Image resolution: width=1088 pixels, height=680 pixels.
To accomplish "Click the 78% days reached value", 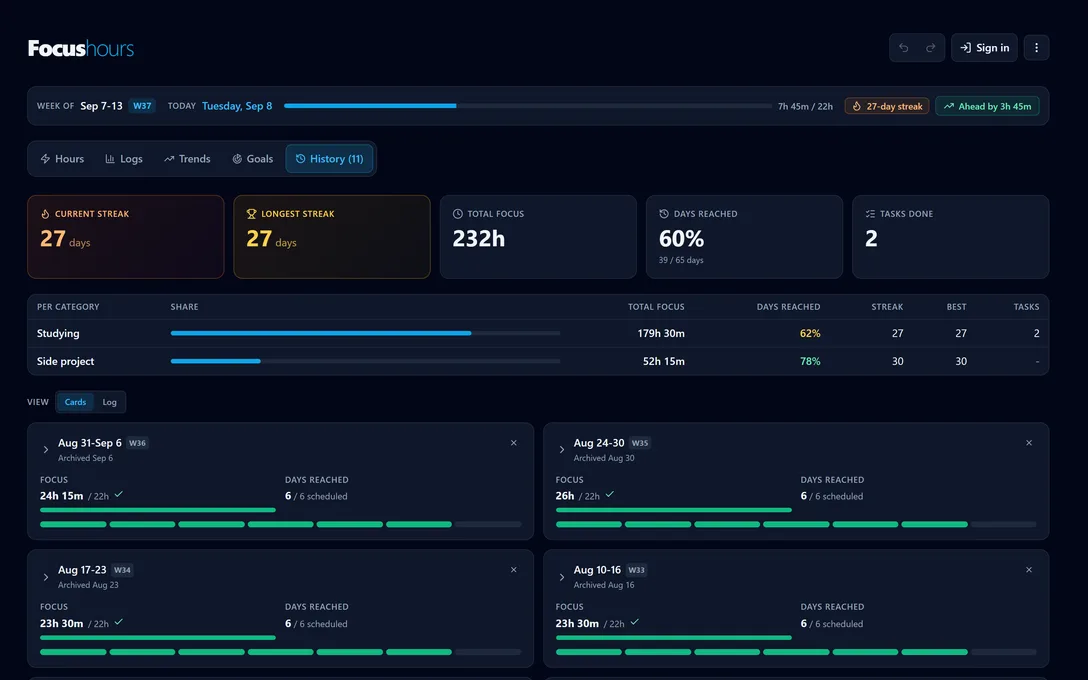I will (810, 361).
